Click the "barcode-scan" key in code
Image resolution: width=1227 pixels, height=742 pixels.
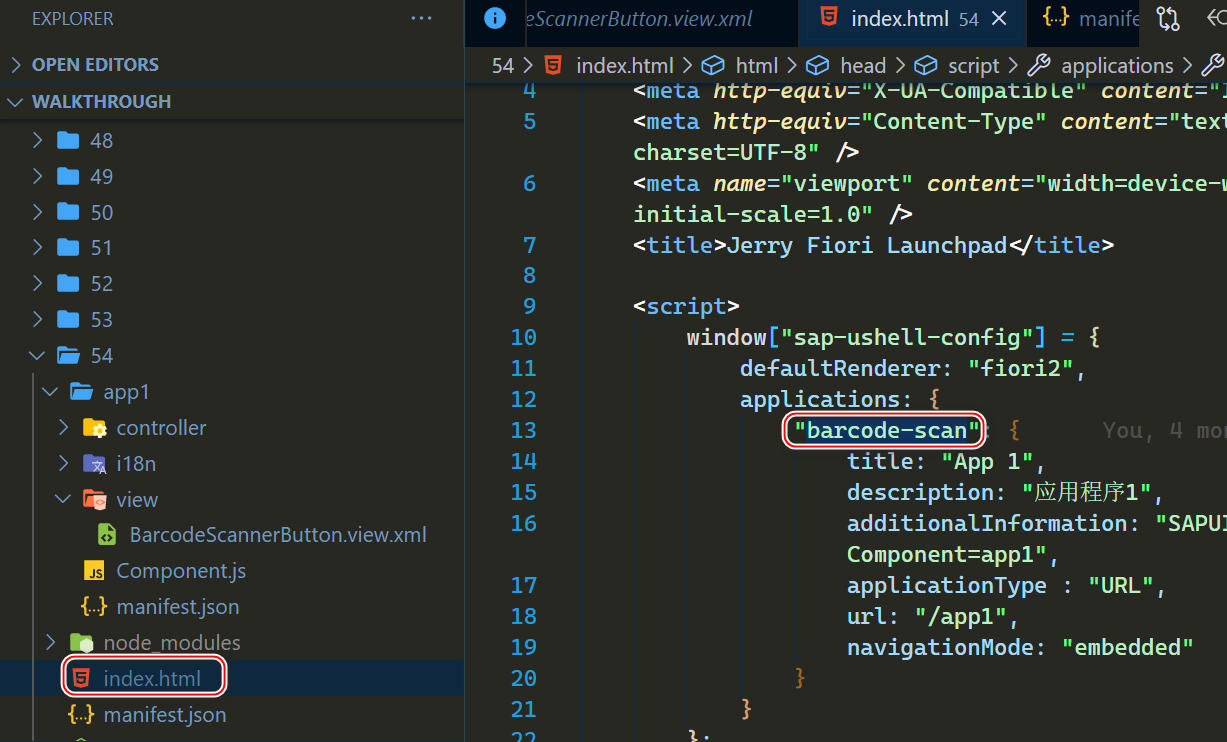(x=887, y=431)
